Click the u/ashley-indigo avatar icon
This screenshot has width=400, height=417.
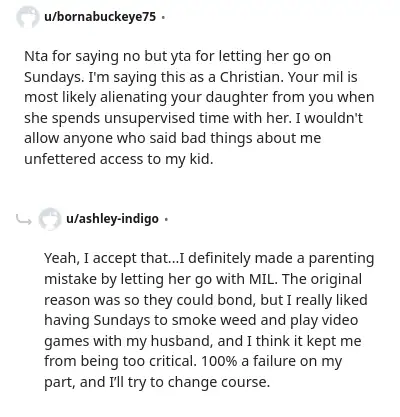pos(50,219)
